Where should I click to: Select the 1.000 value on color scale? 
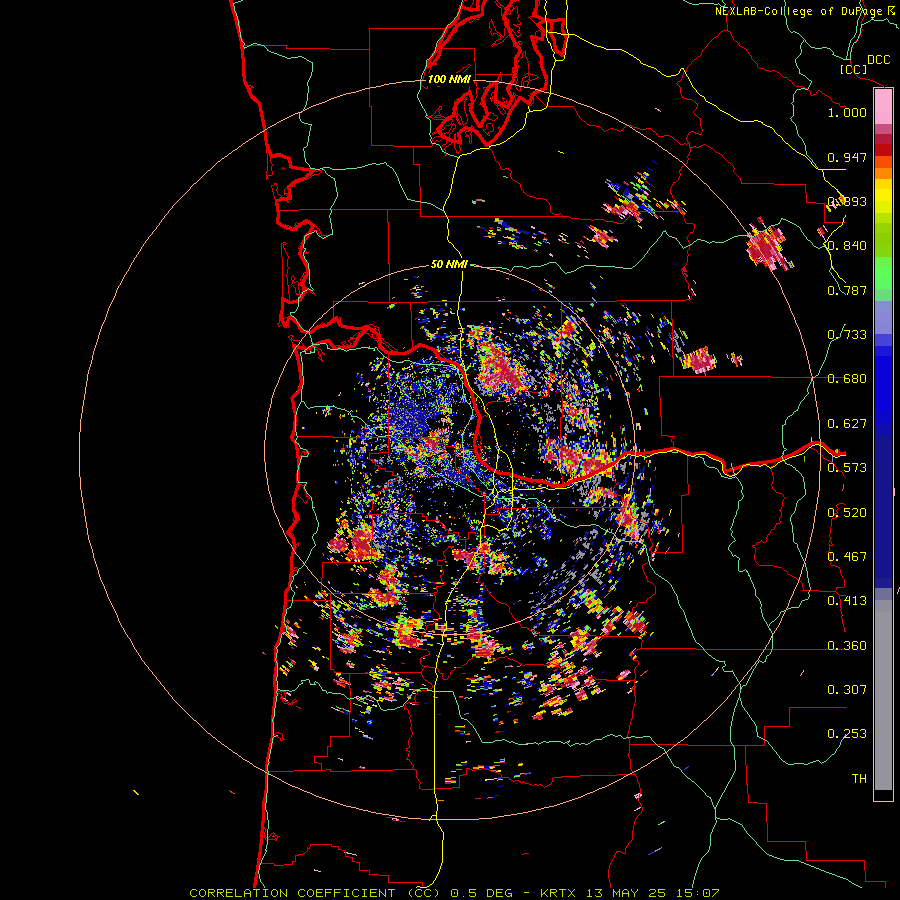click(x=847, y=112)
